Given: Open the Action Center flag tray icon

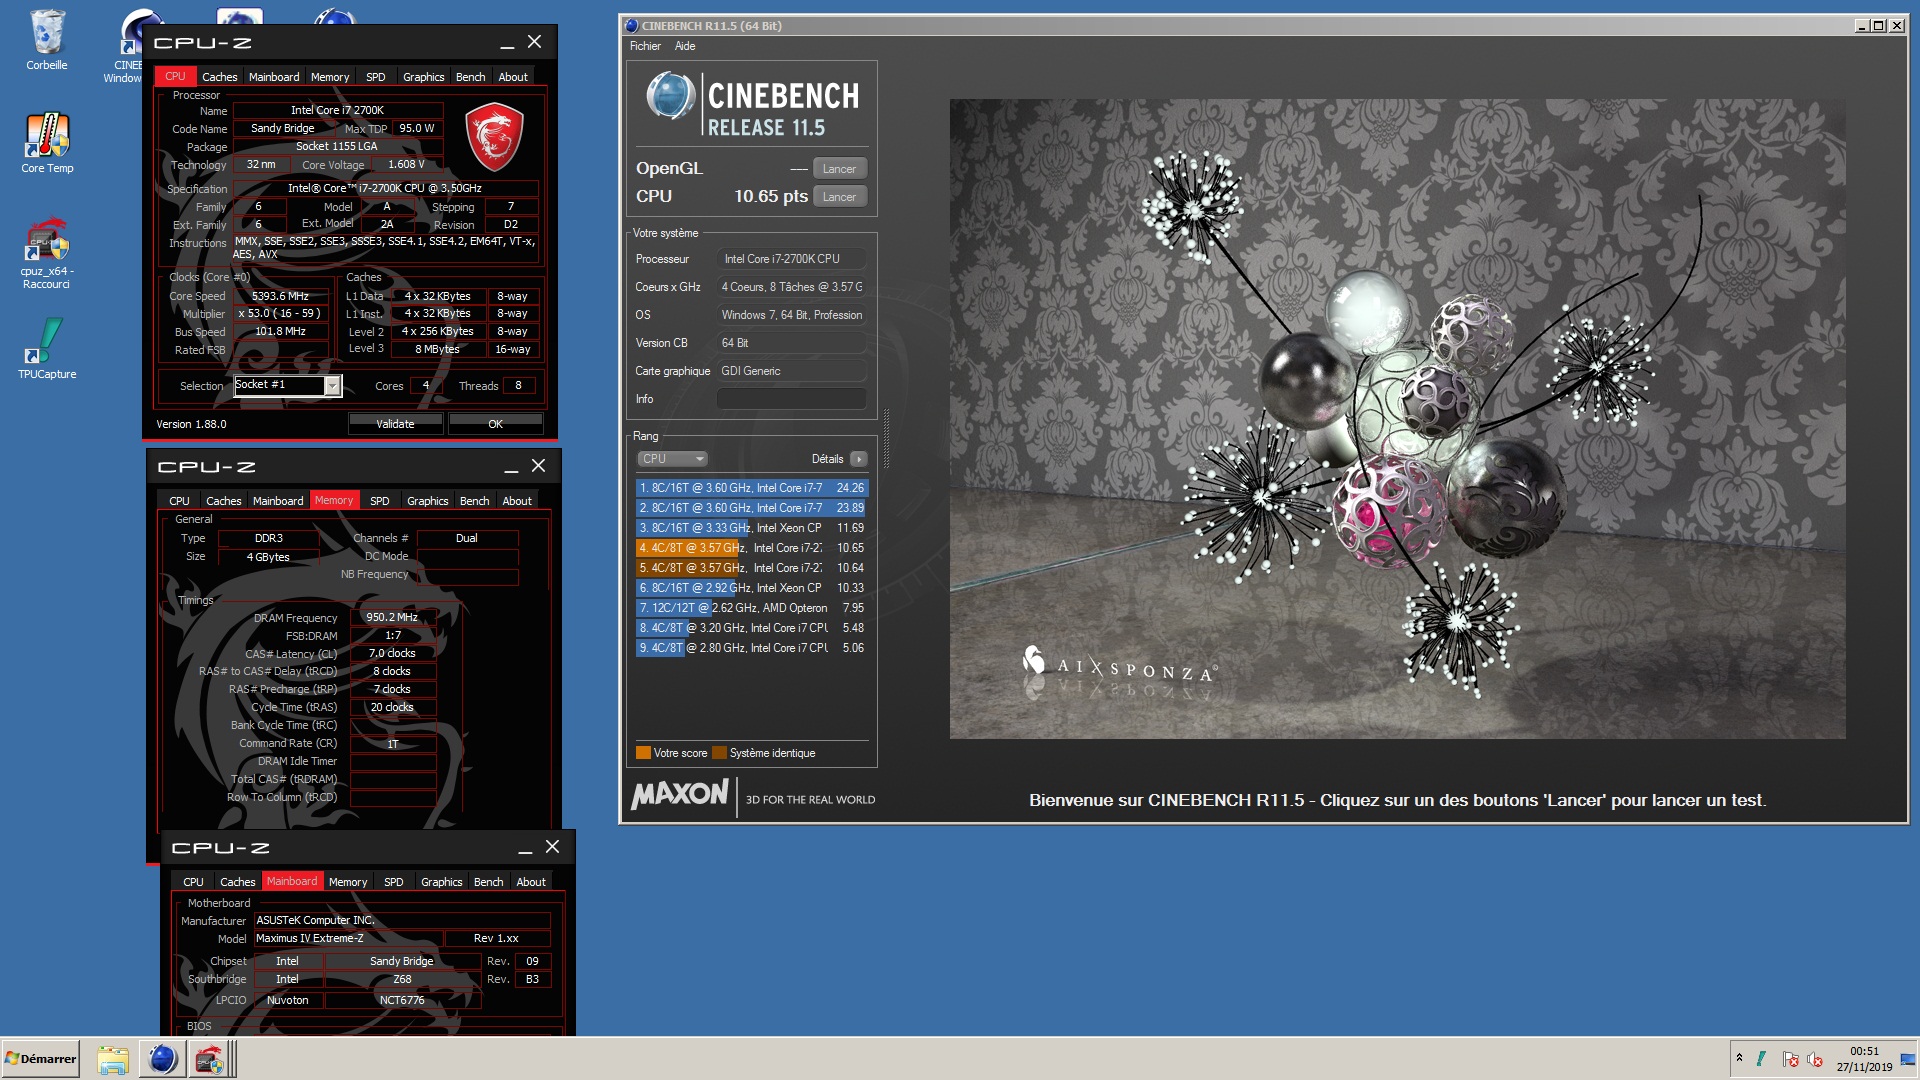Looking at the screenshot, I should tap(1790, 1059).
